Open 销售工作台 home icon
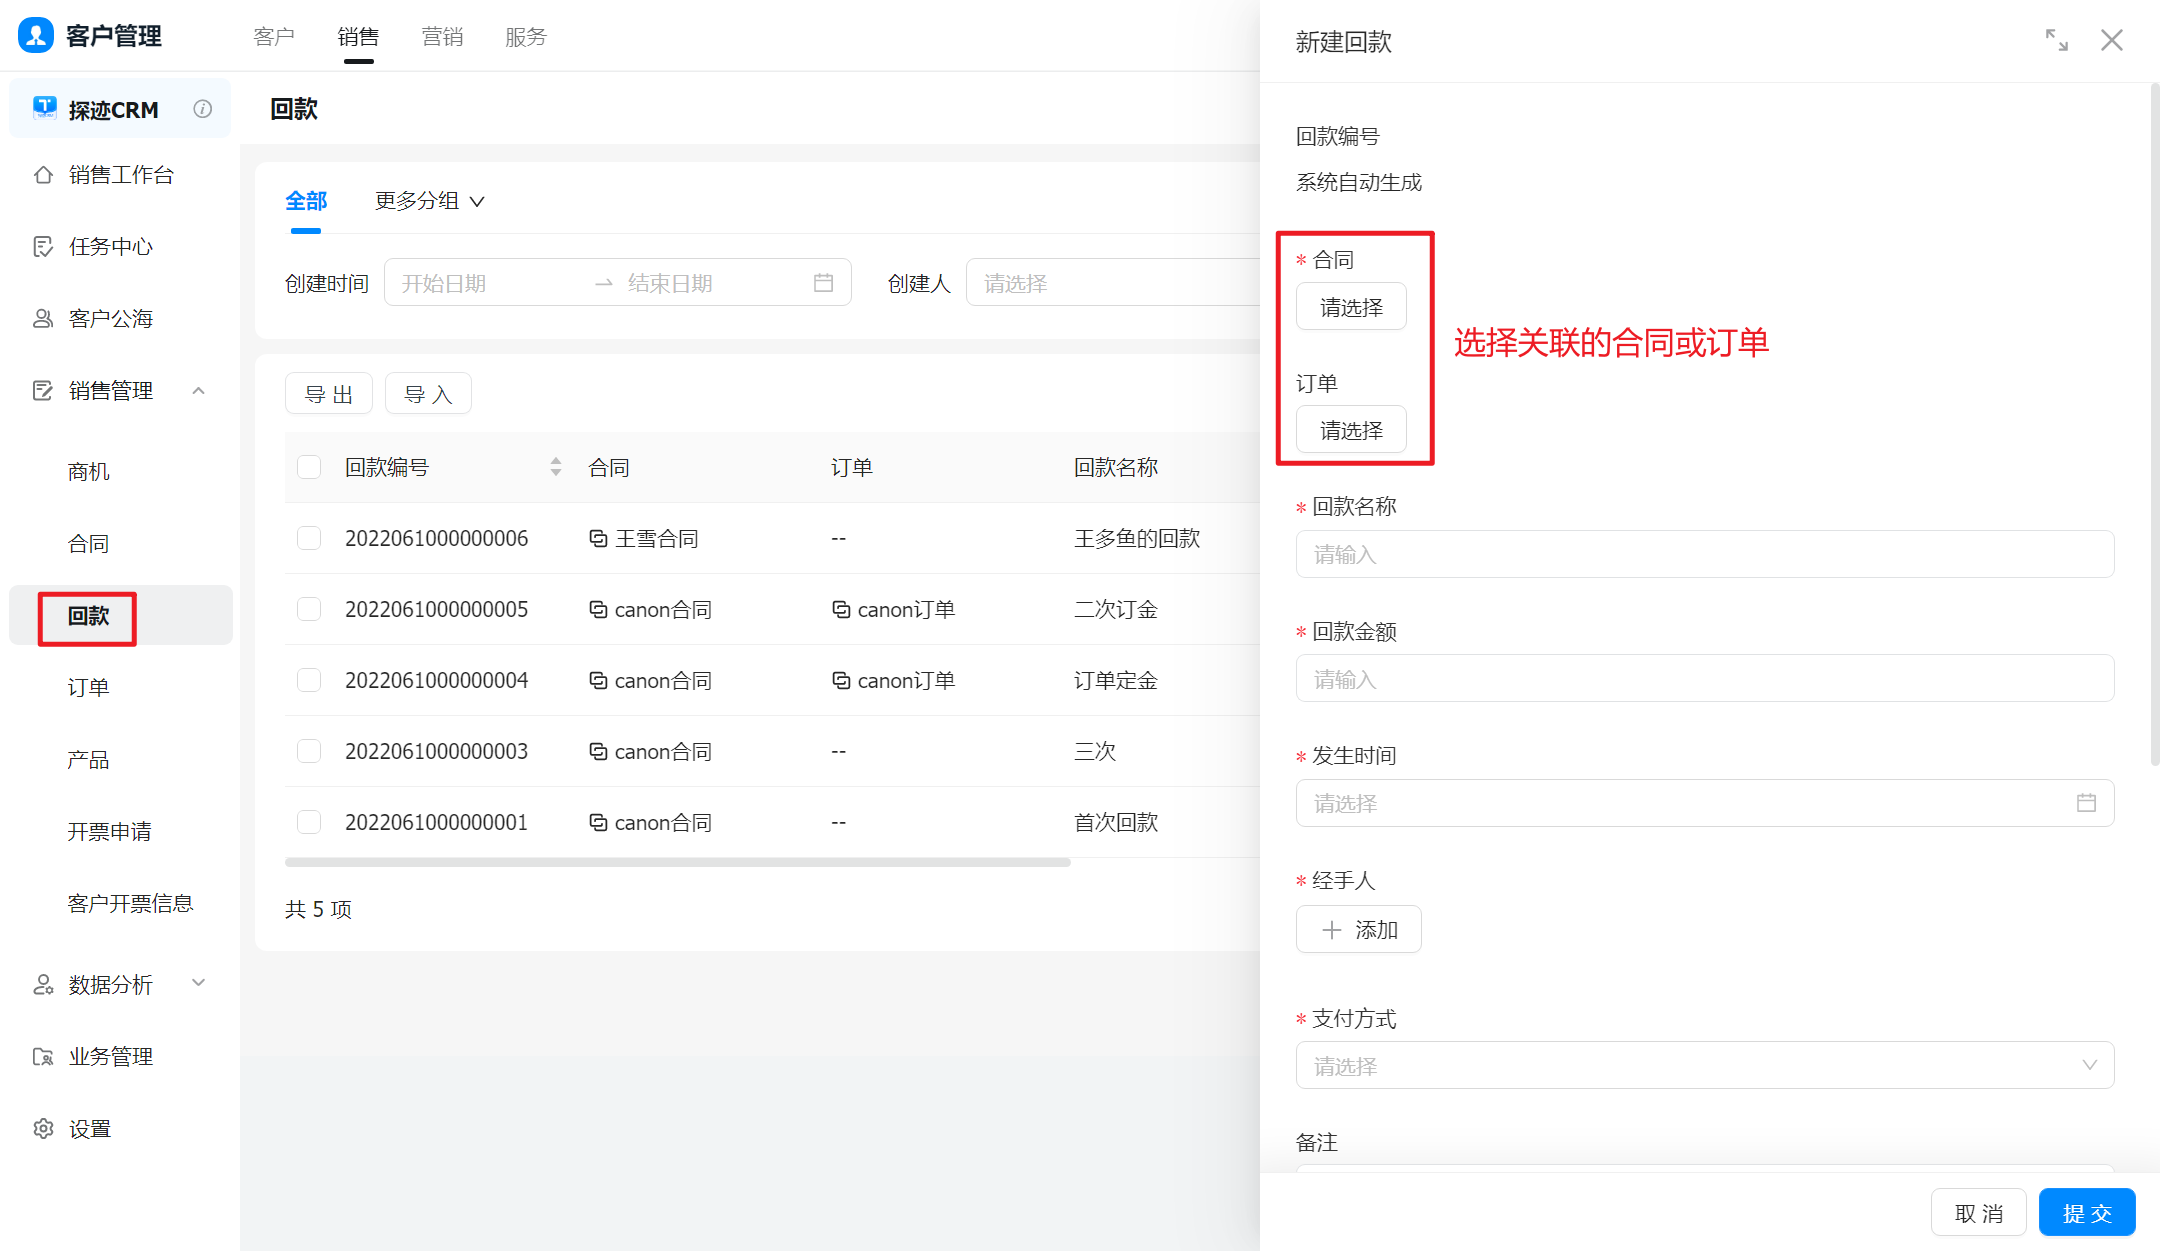 [43, 175]
